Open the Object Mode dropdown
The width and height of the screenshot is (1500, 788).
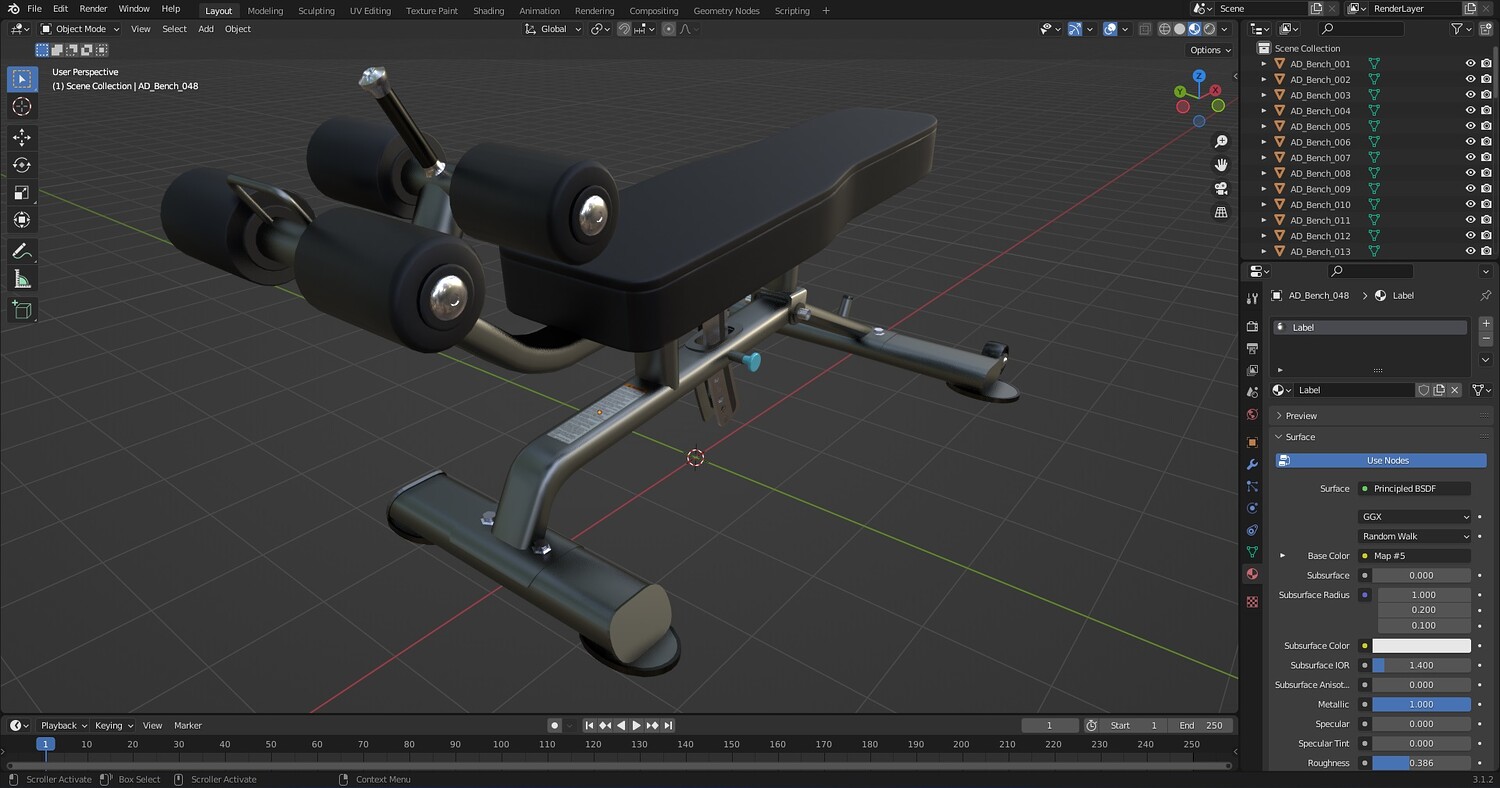(80, 29)
